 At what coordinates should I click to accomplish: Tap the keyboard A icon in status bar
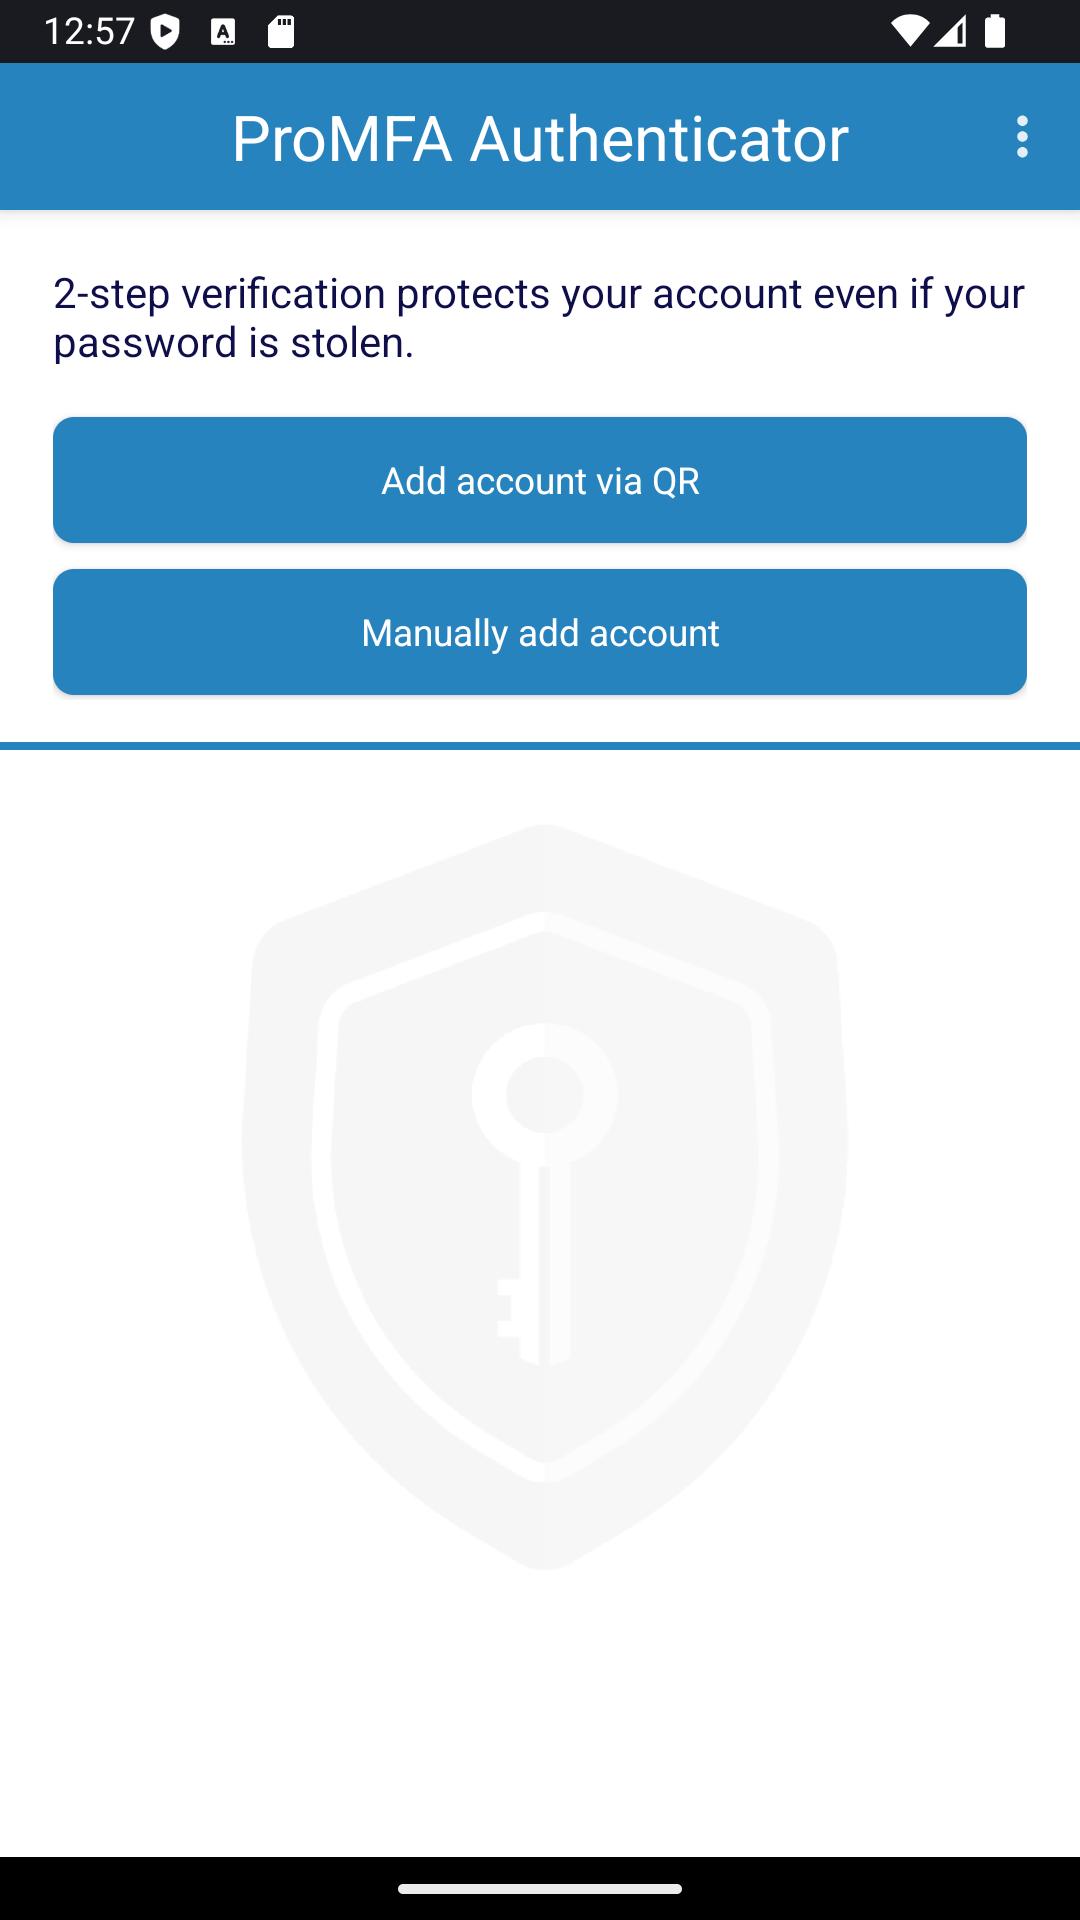(x=223, y=32)
